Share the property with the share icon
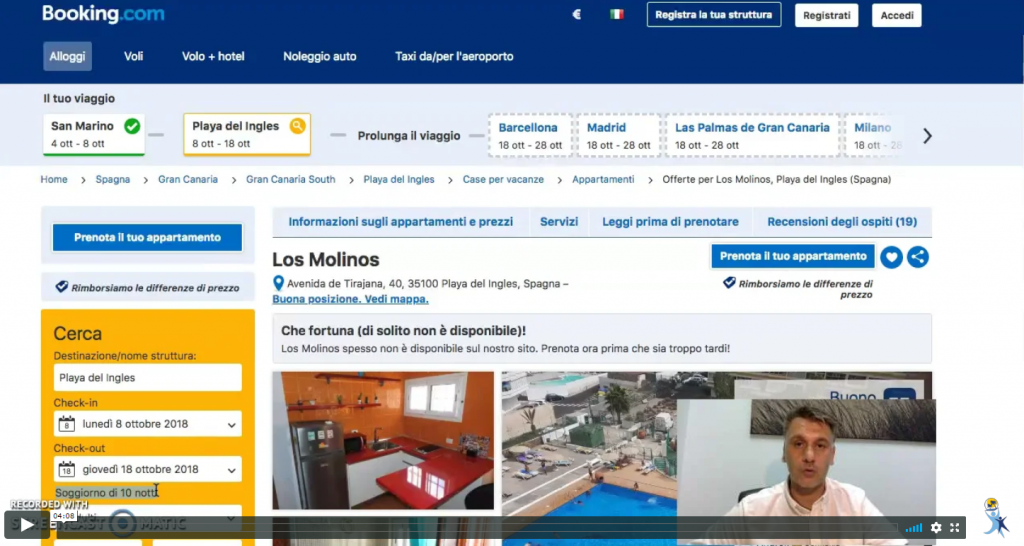 click(918, 257)
